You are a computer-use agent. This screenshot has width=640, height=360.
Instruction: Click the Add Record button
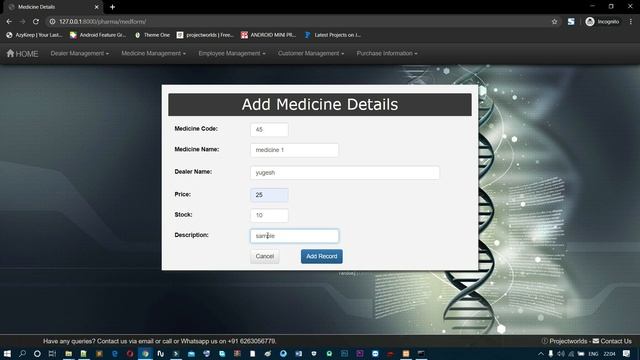point(322,256)
